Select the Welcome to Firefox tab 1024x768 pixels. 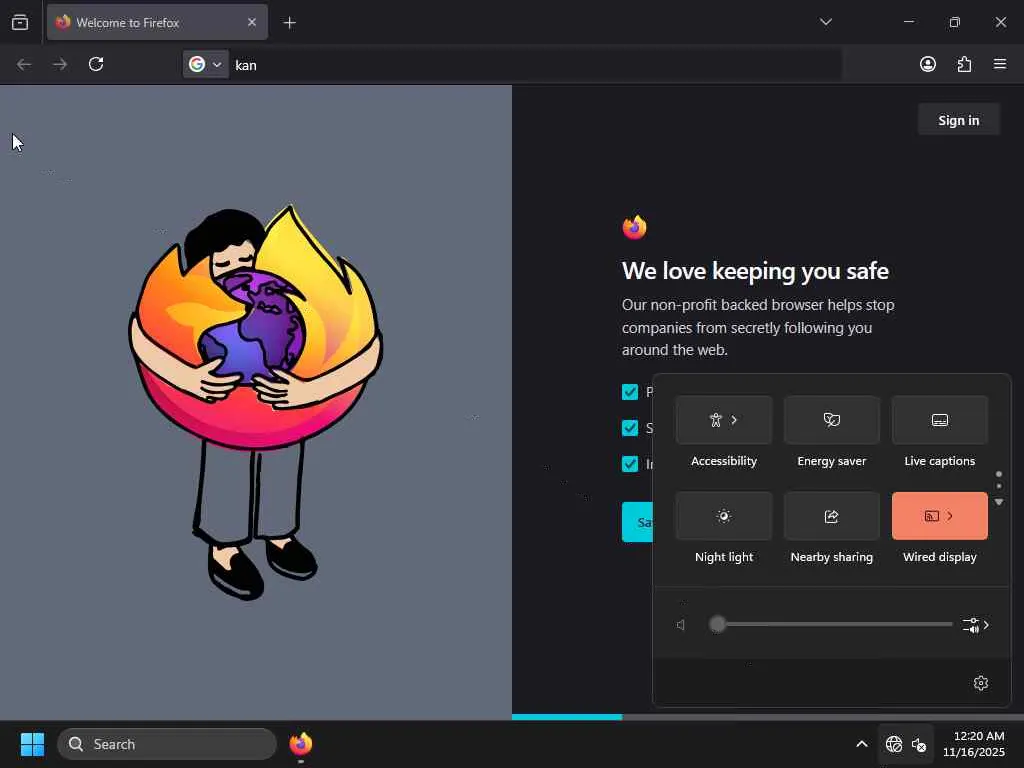click(157, 22)
